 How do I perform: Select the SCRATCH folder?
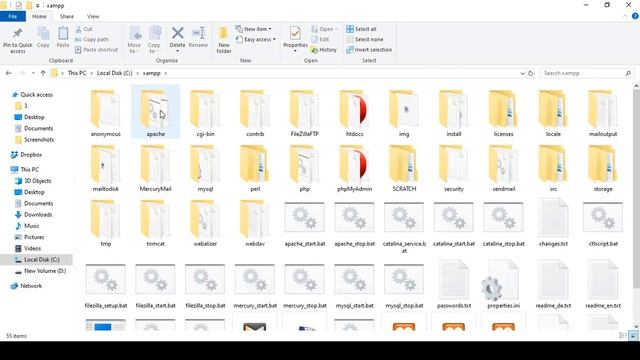click(x=404, y=168)
